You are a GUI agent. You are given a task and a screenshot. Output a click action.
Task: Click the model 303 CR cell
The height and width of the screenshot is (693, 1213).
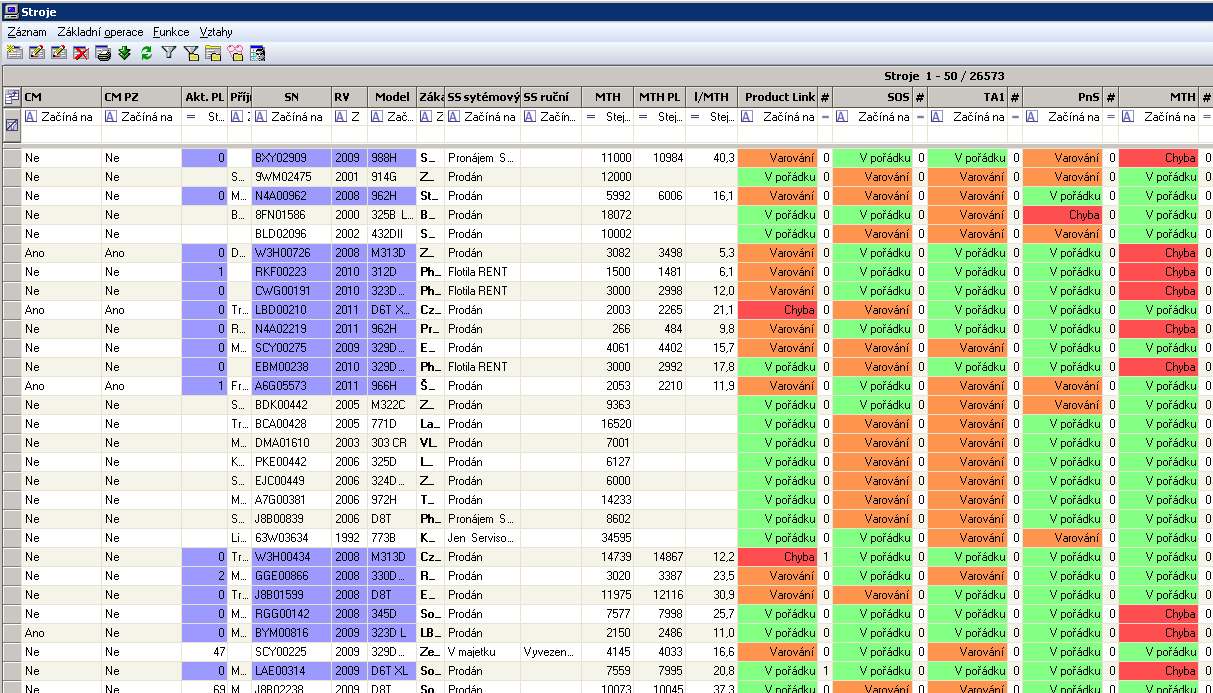pos(392,443)
